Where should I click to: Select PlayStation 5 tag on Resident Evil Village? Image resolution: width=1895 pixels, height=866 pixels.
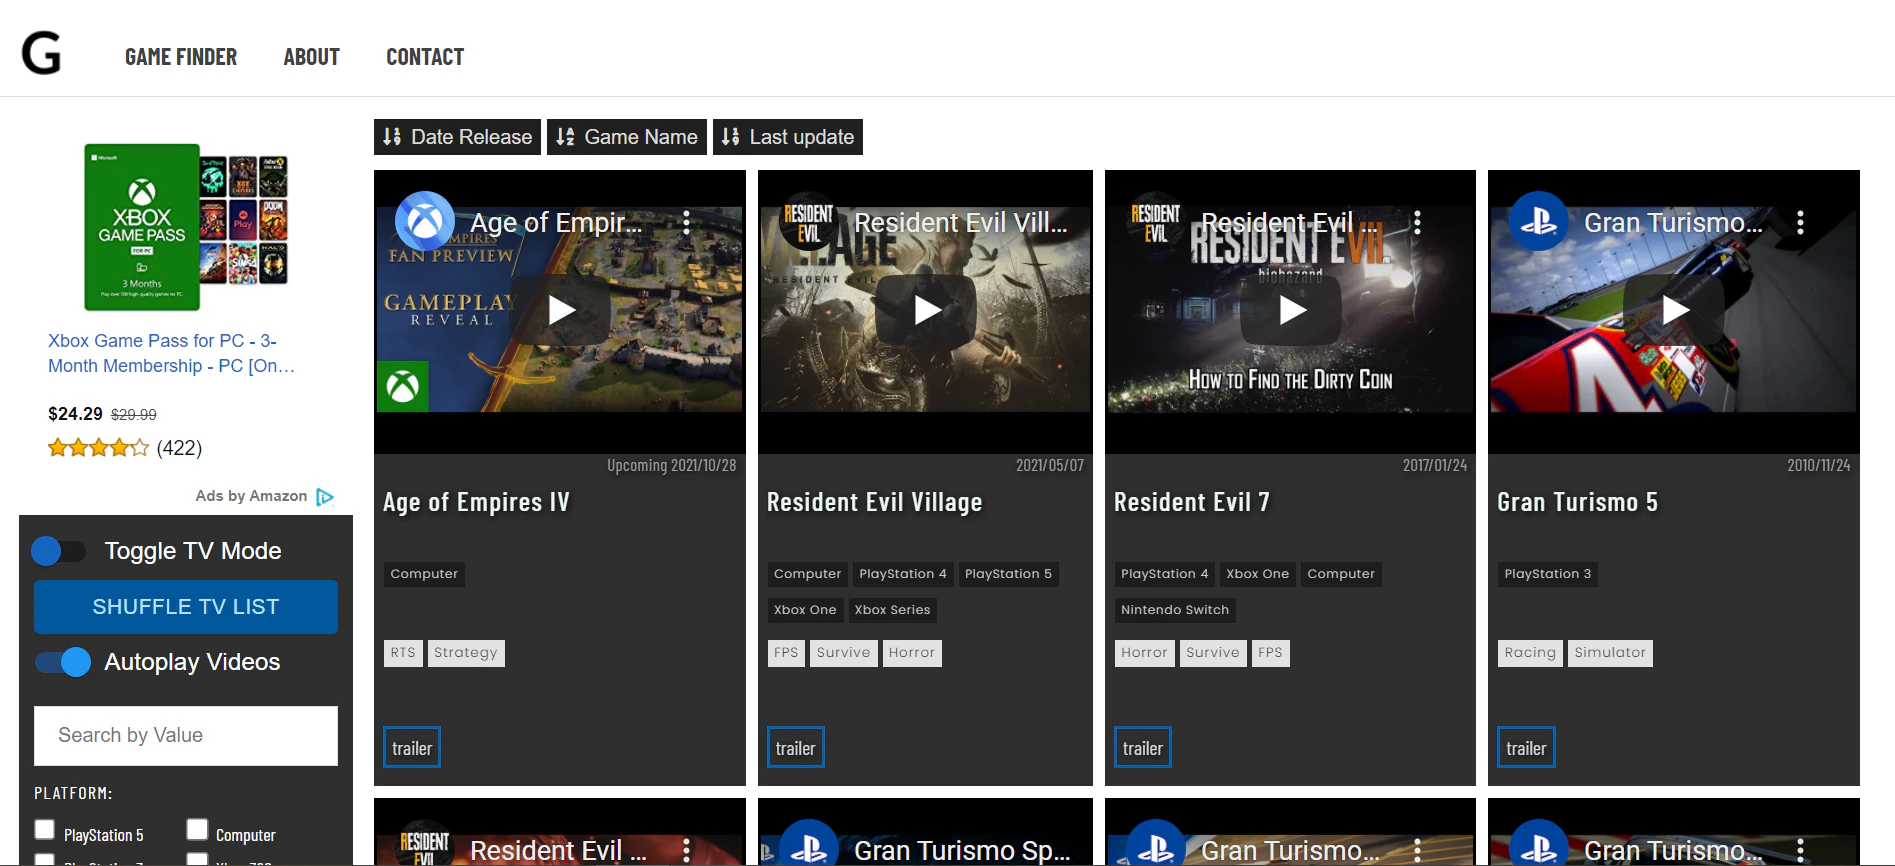point(1008,574)
